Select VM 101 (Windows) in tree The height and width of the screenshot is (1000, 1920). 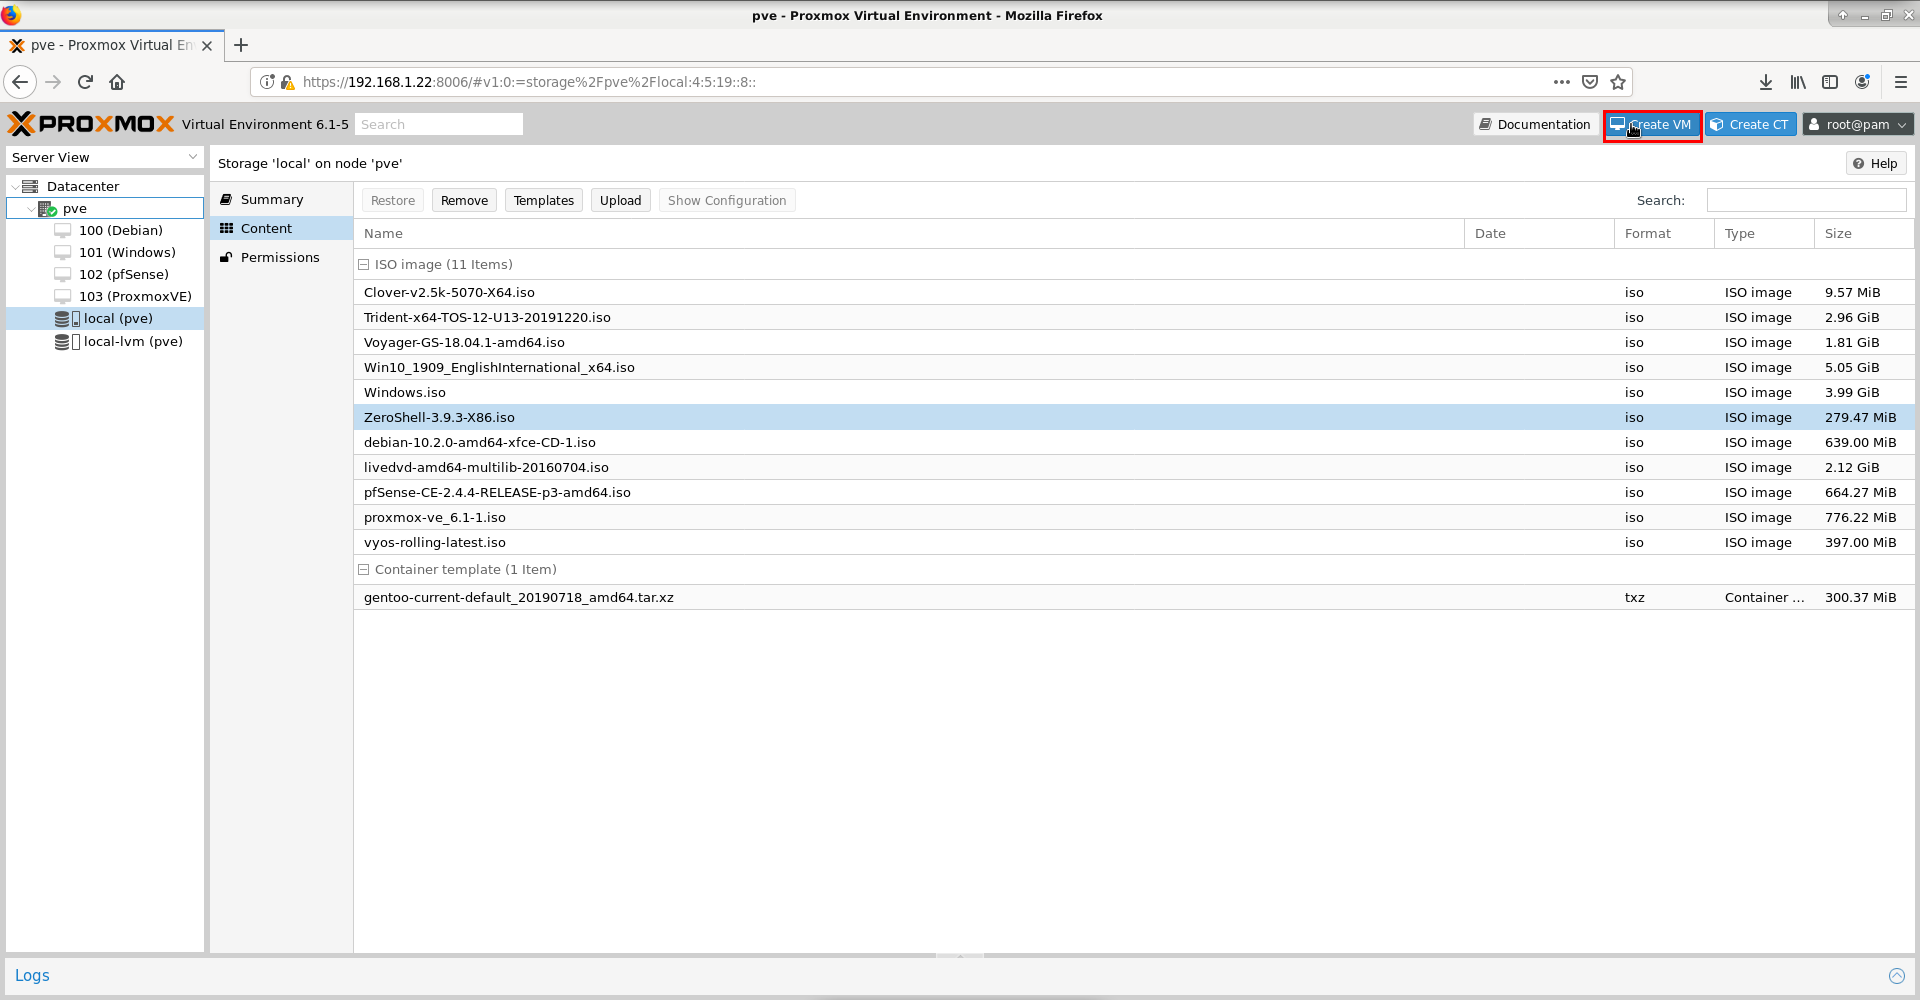(105, 253)
